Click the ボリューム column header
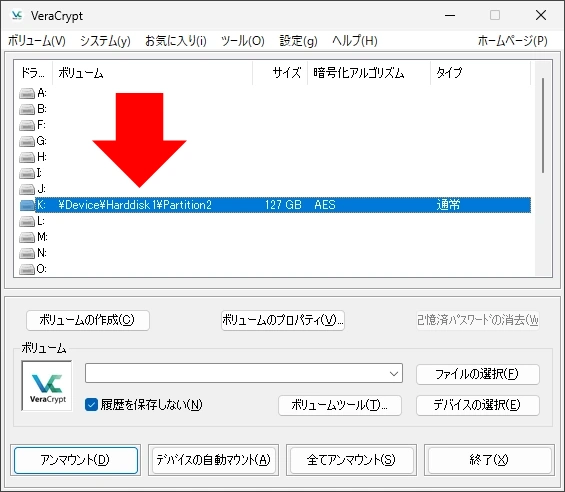 (152, 73)
